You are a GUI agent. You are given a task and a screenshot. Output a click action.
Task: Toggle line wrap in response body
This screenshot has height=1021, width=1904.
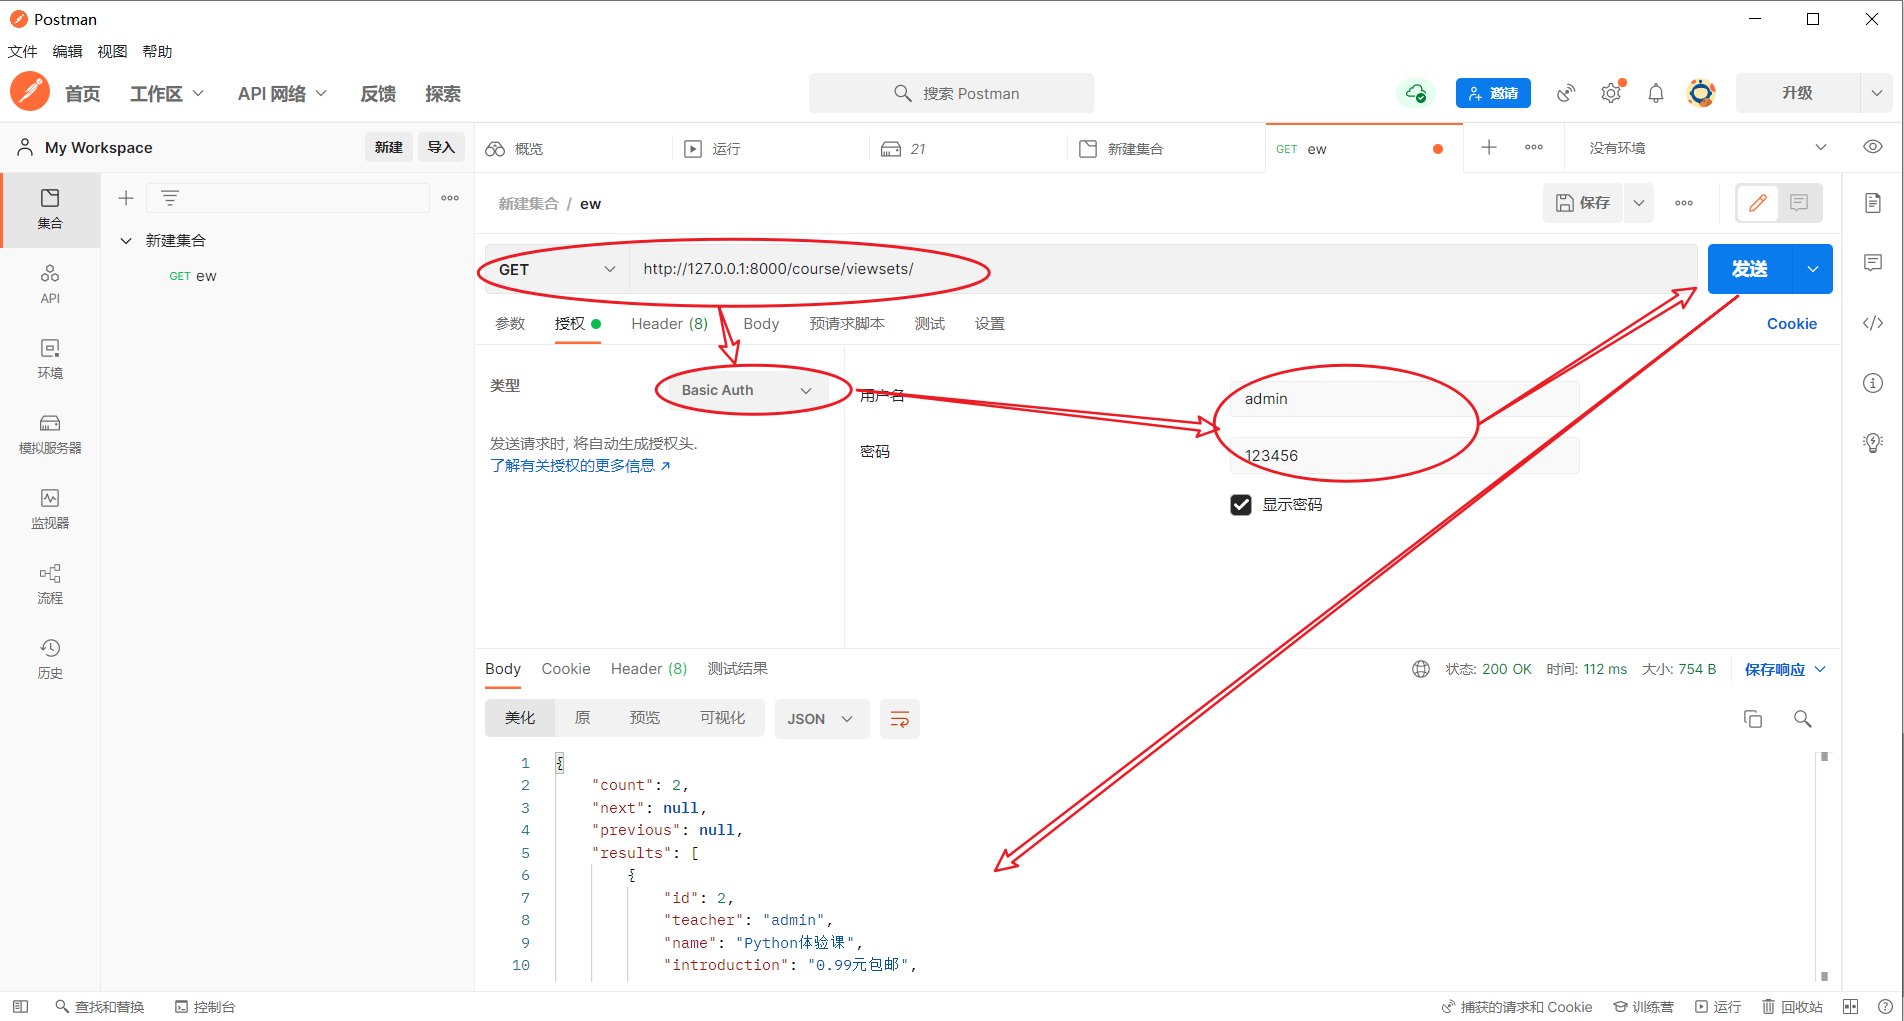tap(900, 719)
